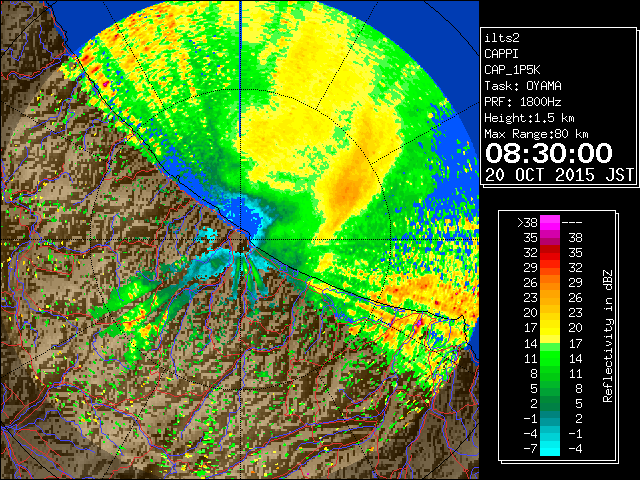Screen dimensions: 640x480
Task: Click the 08:30:00 timestamp text
Action: [549, 153]
